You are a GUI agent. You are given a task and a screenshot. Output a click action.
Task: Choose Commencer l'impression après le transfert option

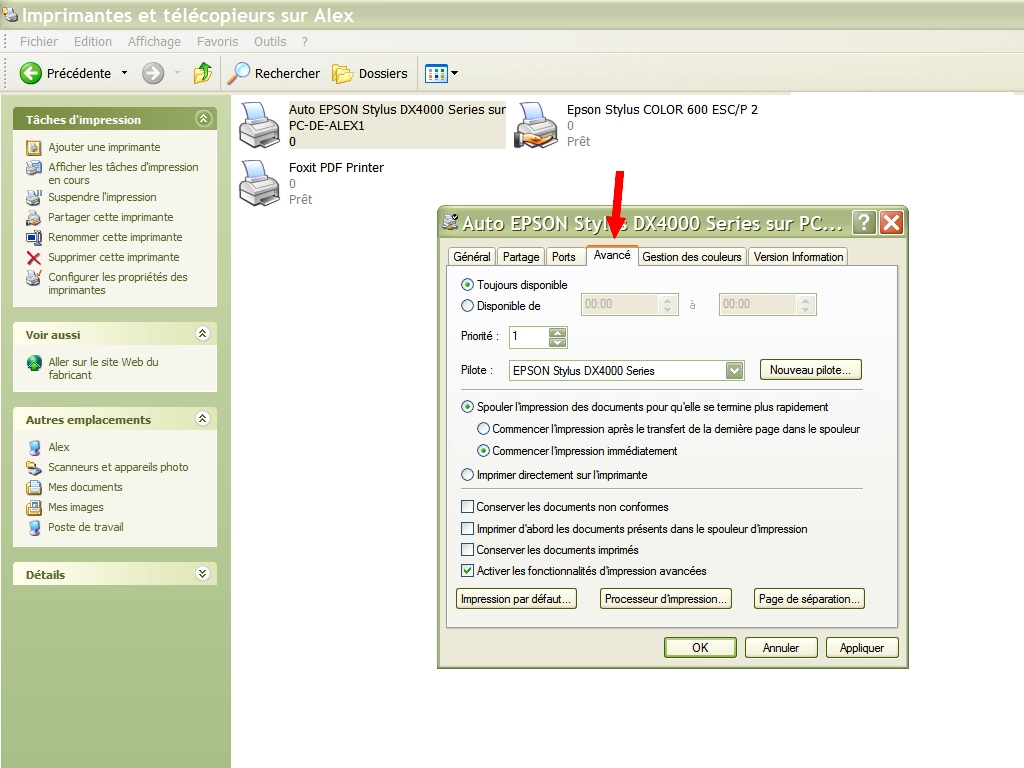point(483,429)
